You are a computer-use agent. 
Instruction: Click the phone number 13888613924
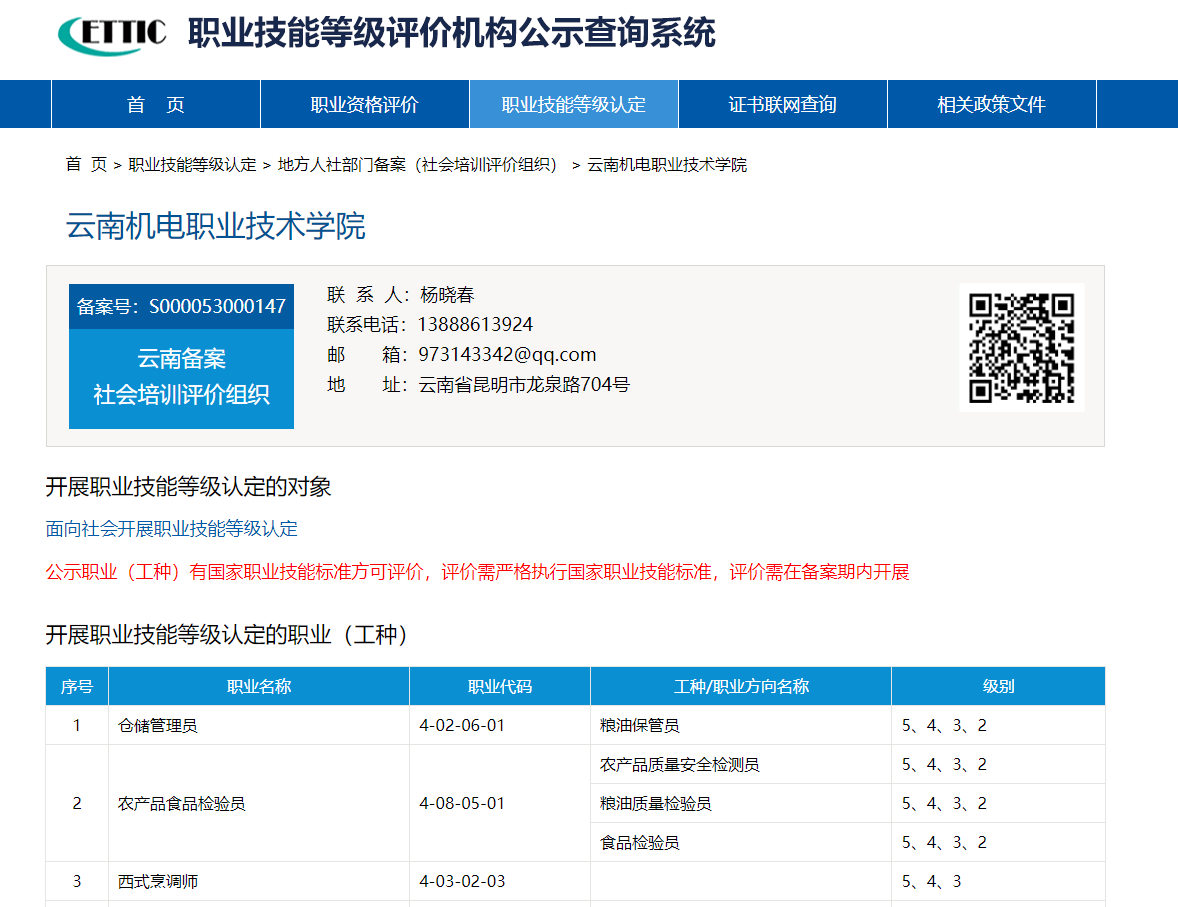pyautogui.click(x=479, y=324)
